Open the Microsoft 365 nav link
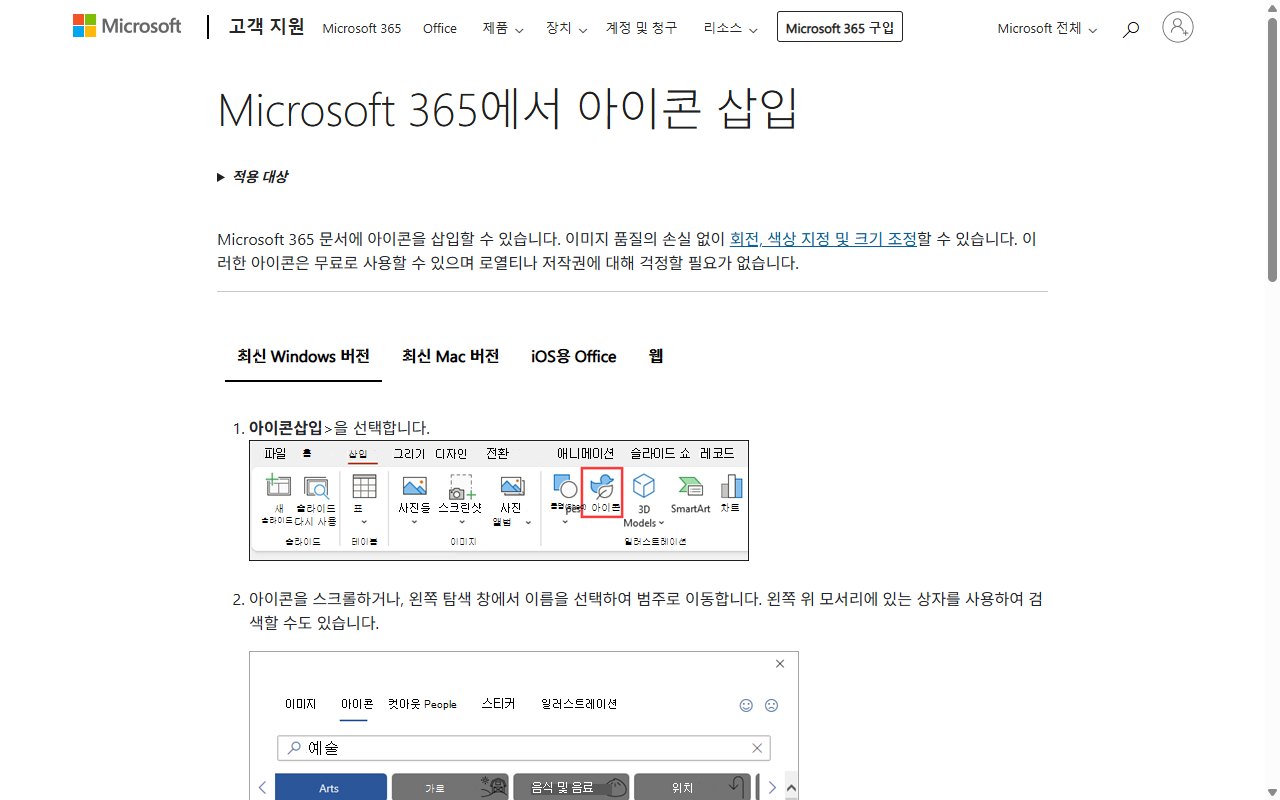1280x800 pixels. tap(362, 28)
